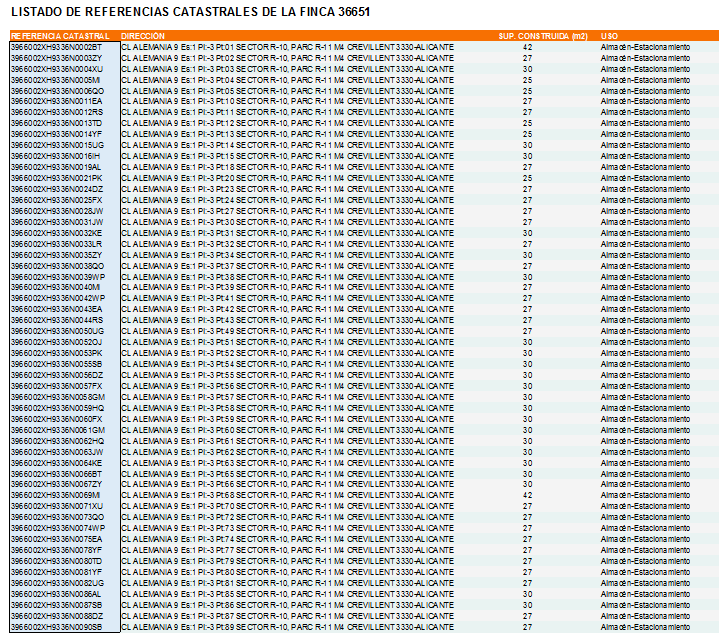Open reference 3966002XH9336N0021PK

[56, 178]
